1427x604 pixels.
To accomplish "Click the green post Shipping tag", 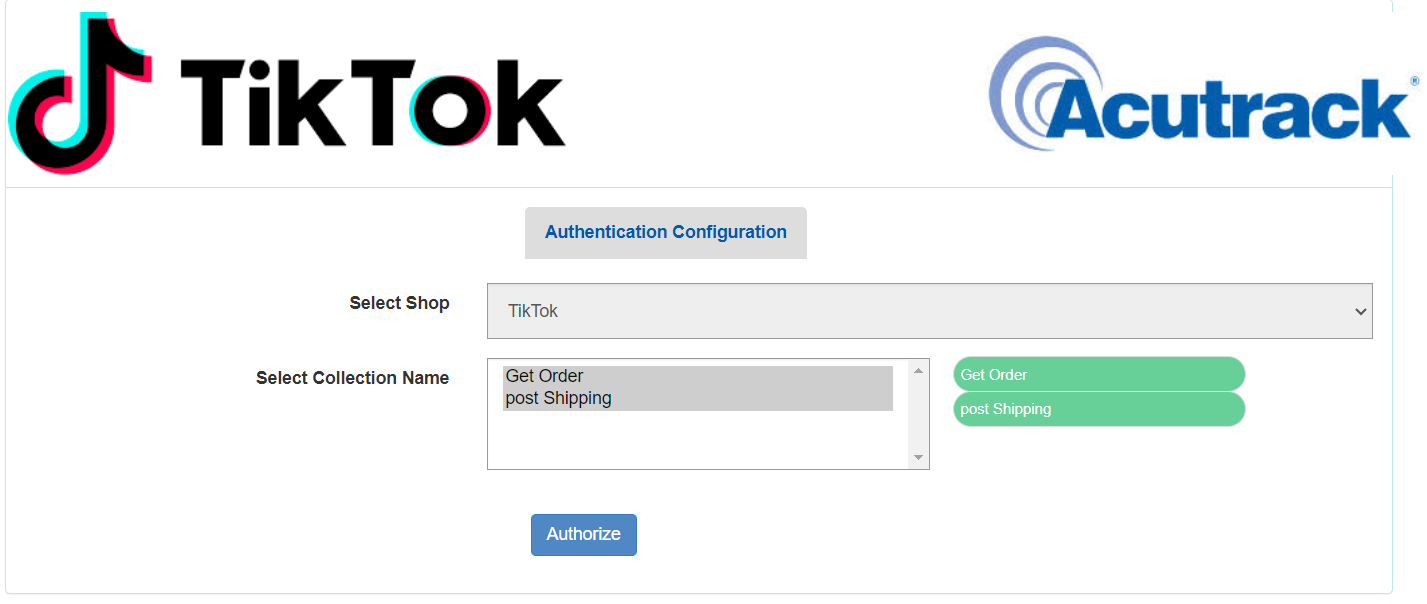I will pos(1099,409).
